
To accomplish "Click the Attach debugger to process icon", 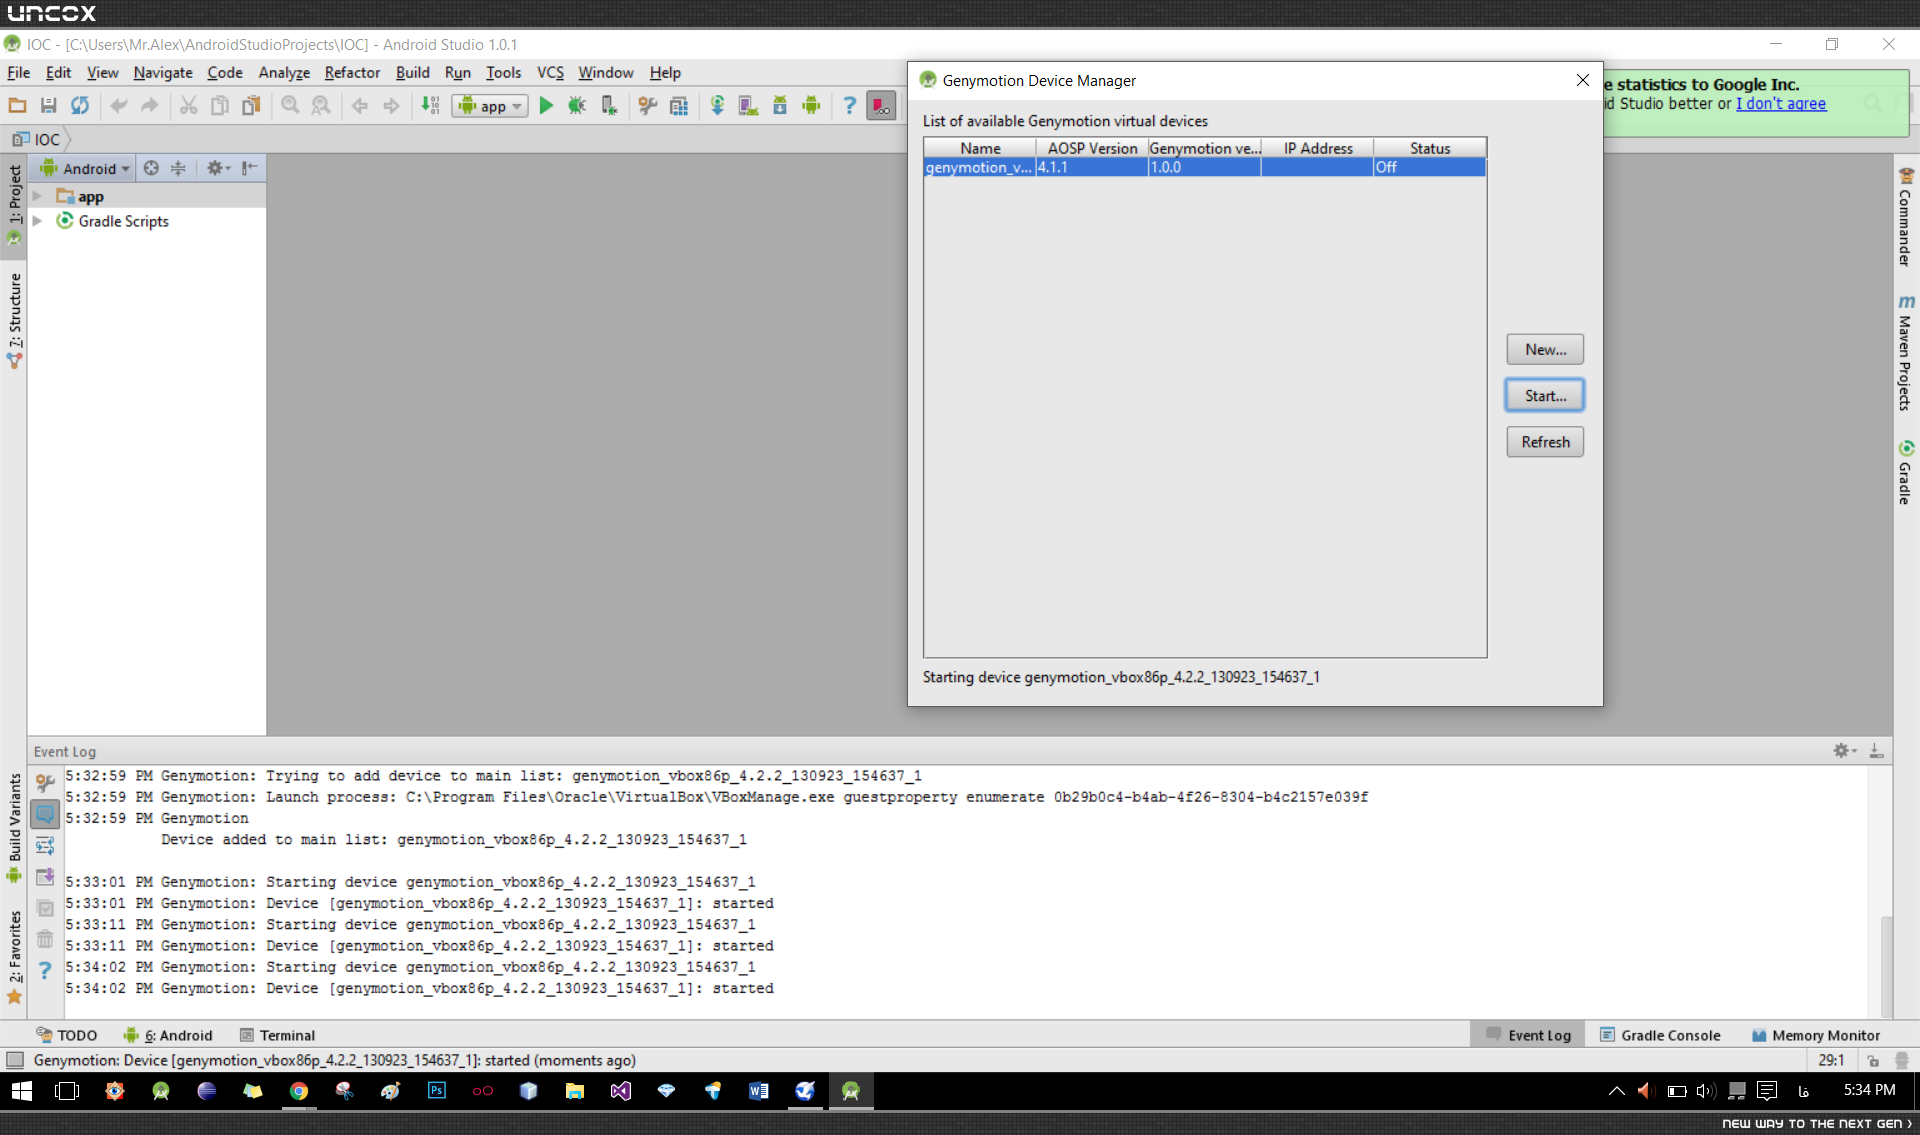I will [x=608, y=105].
